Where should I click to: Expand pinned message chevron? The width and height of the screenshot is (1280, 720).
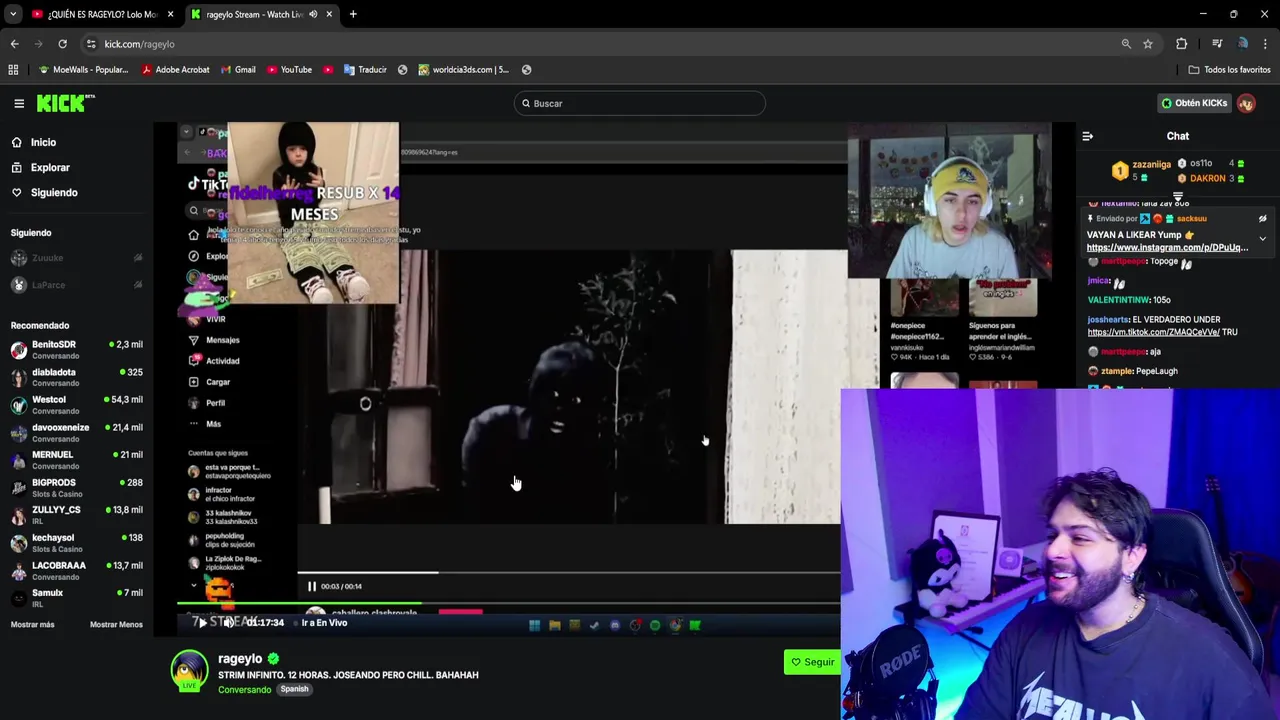click(1262, 239)
